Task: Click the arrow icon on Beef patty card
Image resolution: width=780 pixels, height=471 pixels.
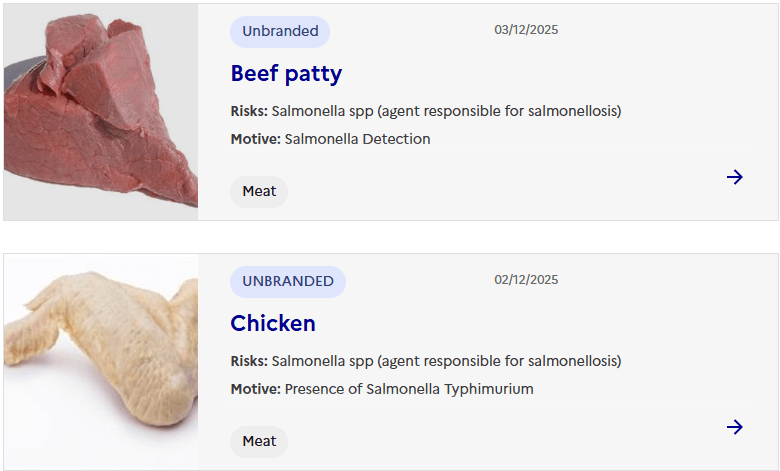Action: coord(735,177)
